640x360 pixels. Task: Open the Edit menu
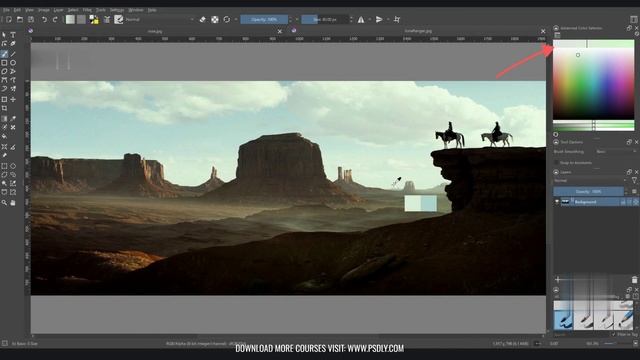point(17,10)
